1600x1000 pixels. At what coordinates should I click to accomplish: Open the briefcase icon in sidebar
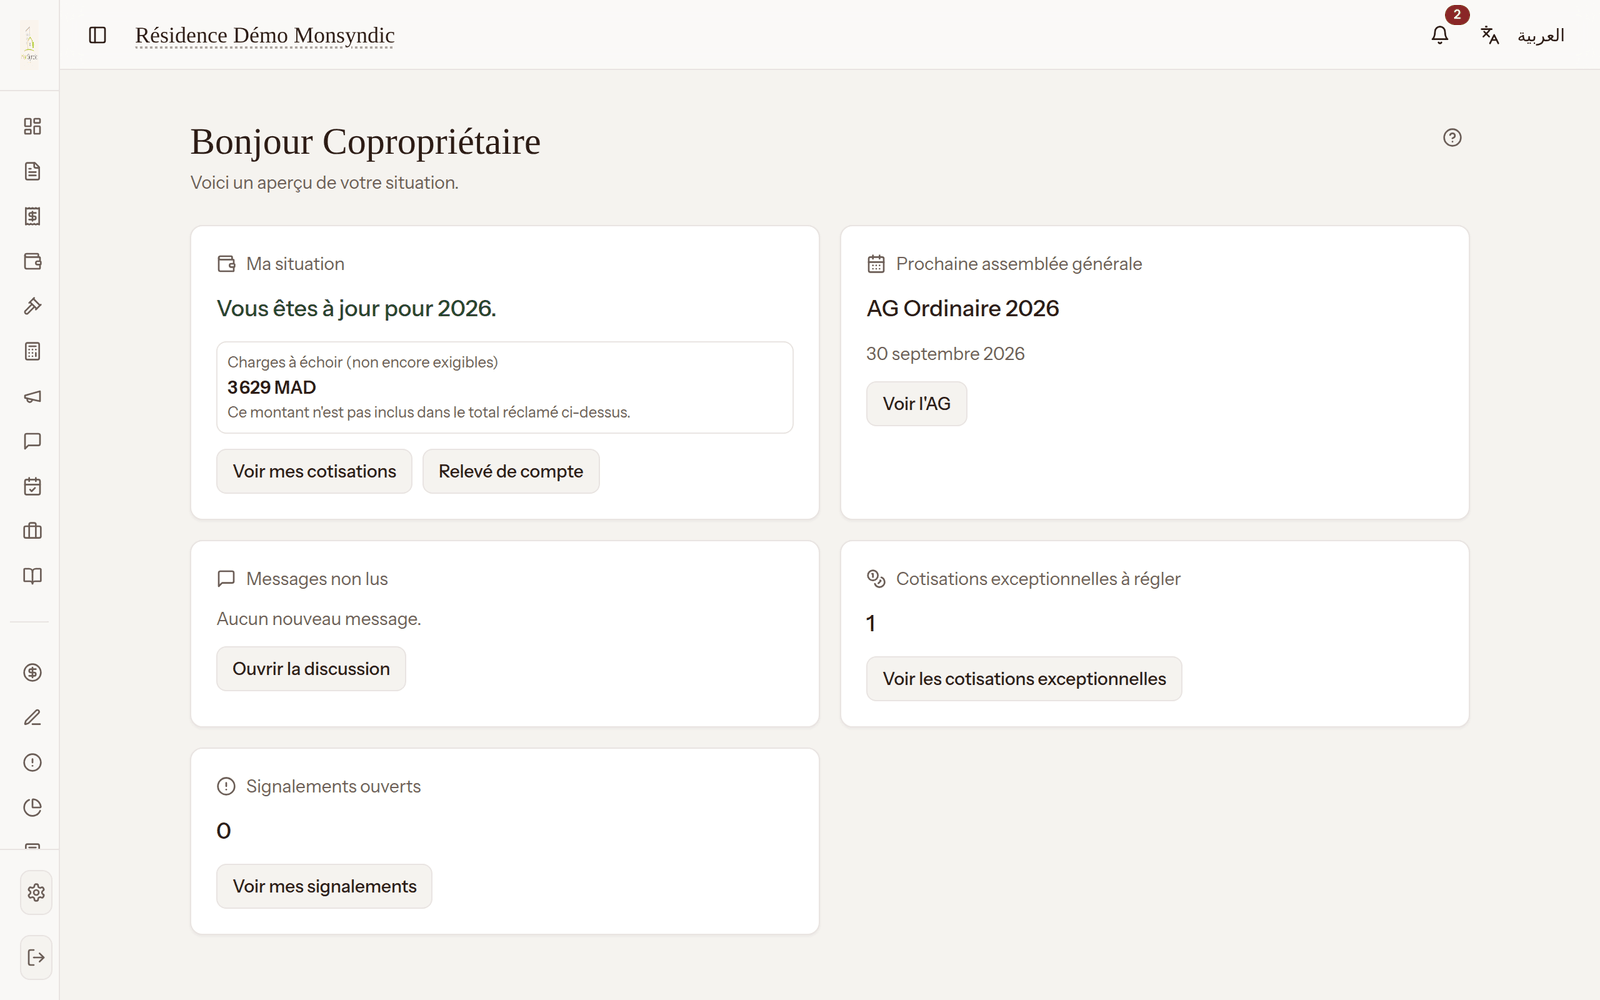pos(32,531)
